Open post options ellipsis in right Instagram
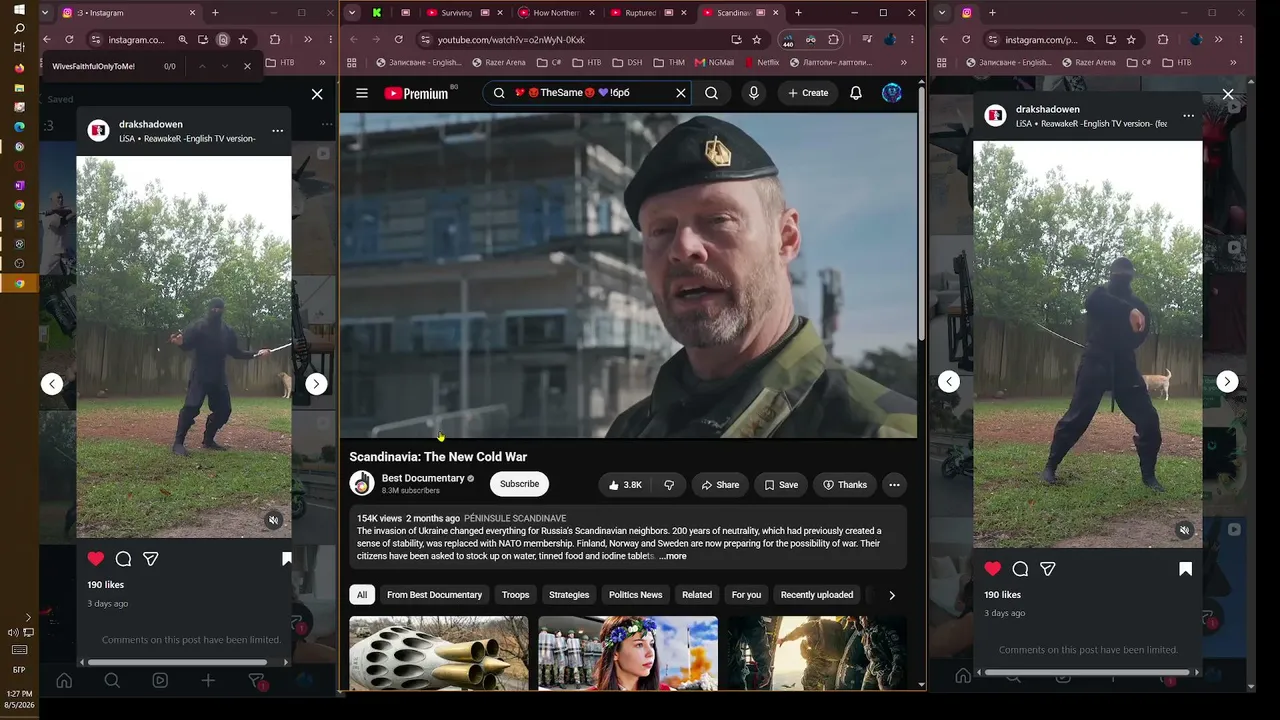Screen dimensions: 1280x720 [x=1188, y=116]
